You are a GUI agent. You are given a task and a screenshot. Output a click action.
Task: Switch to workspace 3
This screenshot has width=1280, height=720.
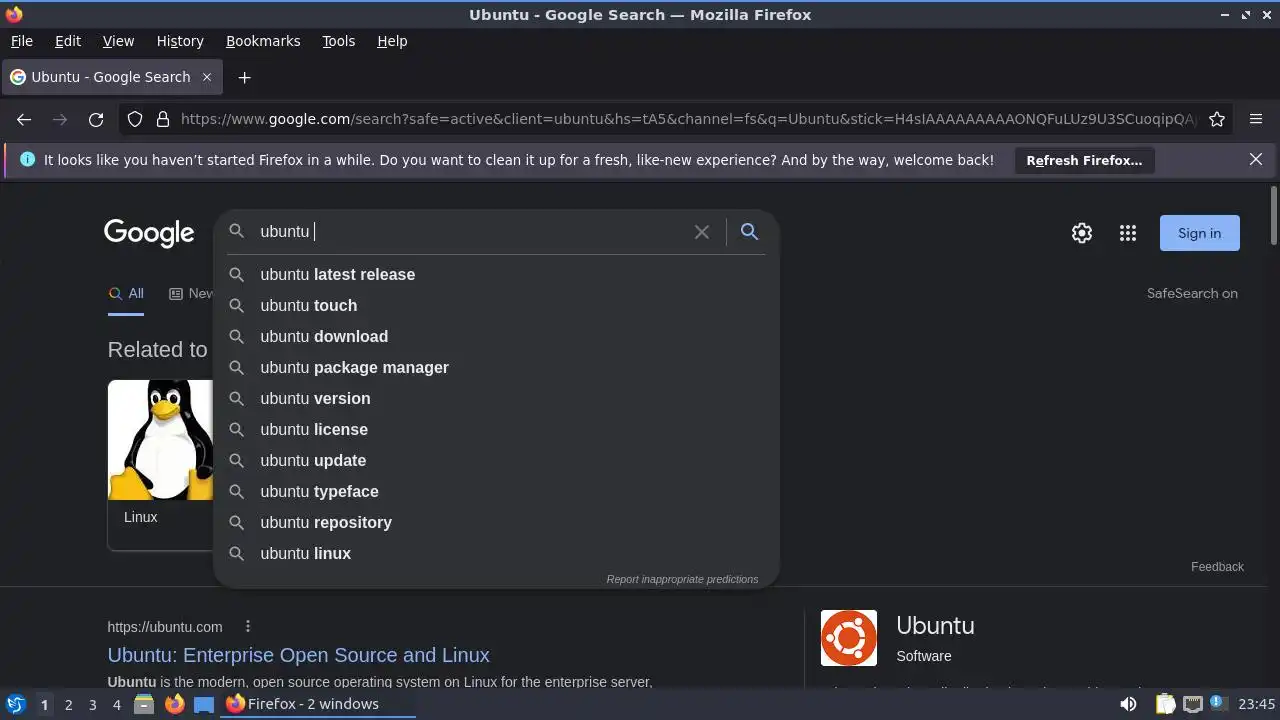coord(92,704)
